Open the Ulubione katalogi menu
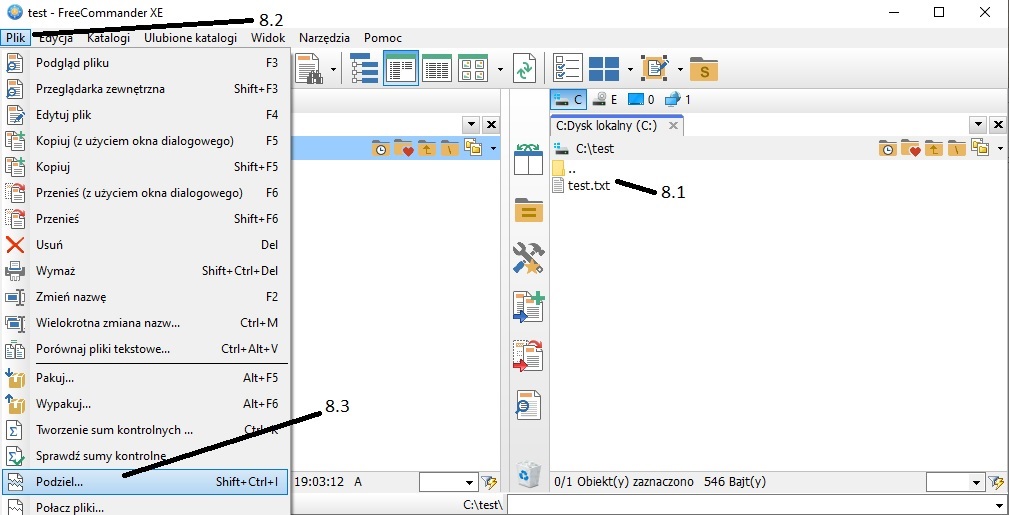This screenshot has height=515, width=1009. pos(190,38)
